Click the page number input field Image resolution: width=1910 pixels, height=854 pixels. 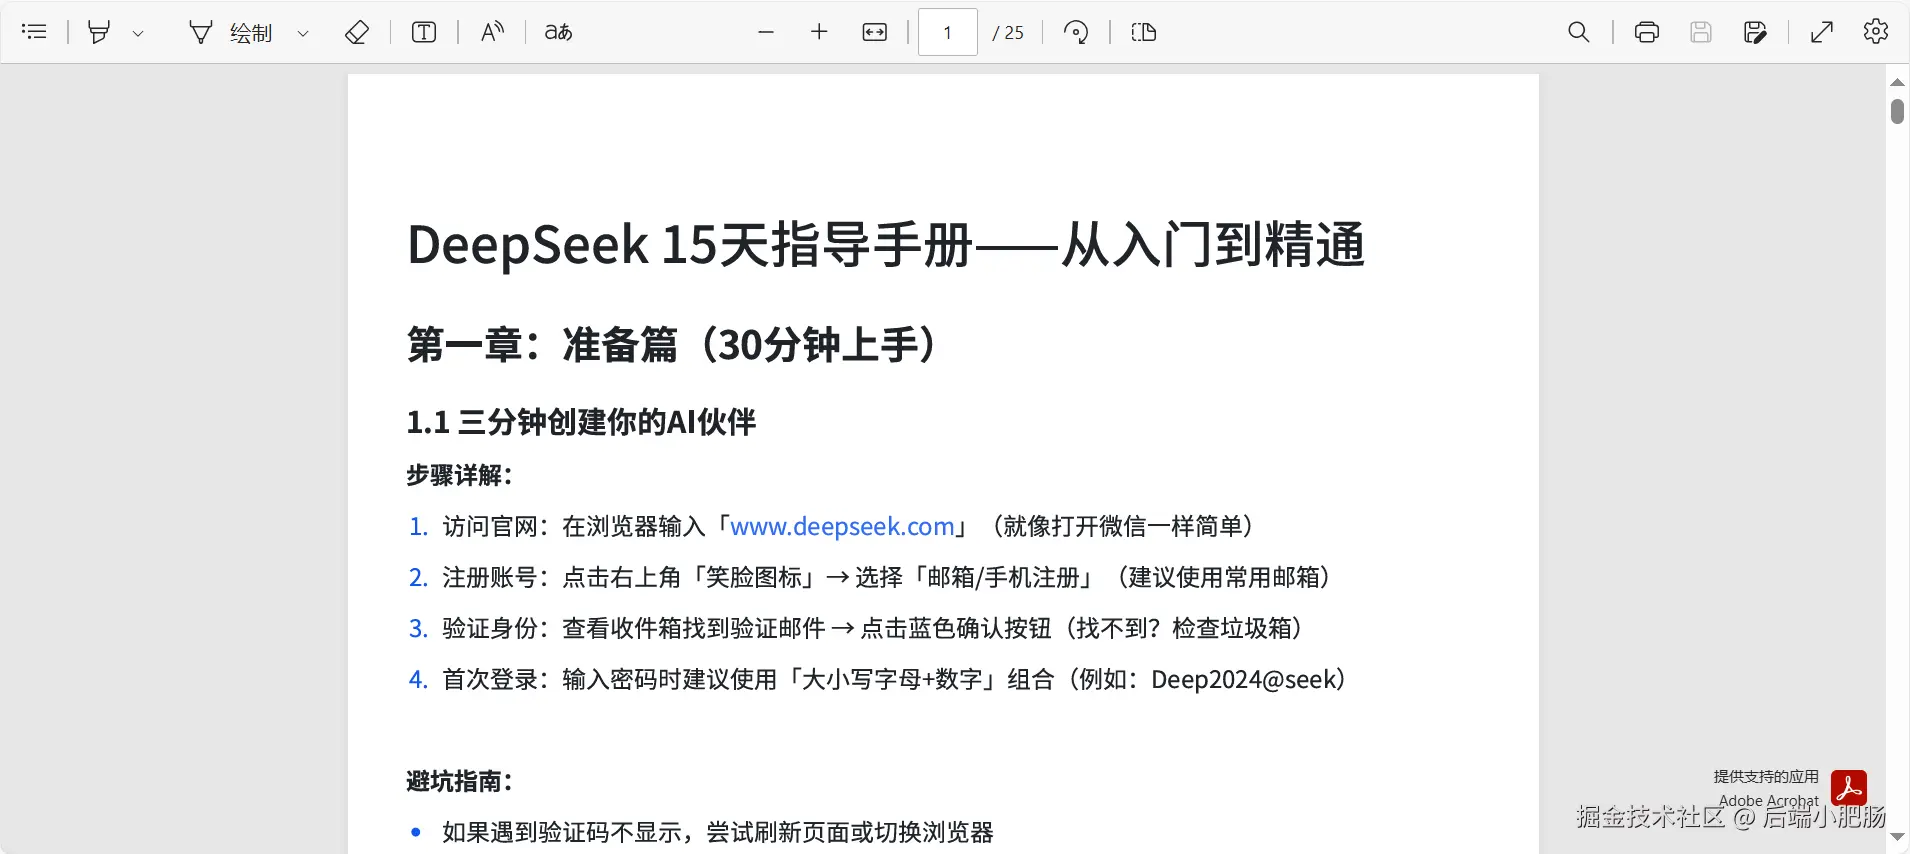(x=947, y=32)
